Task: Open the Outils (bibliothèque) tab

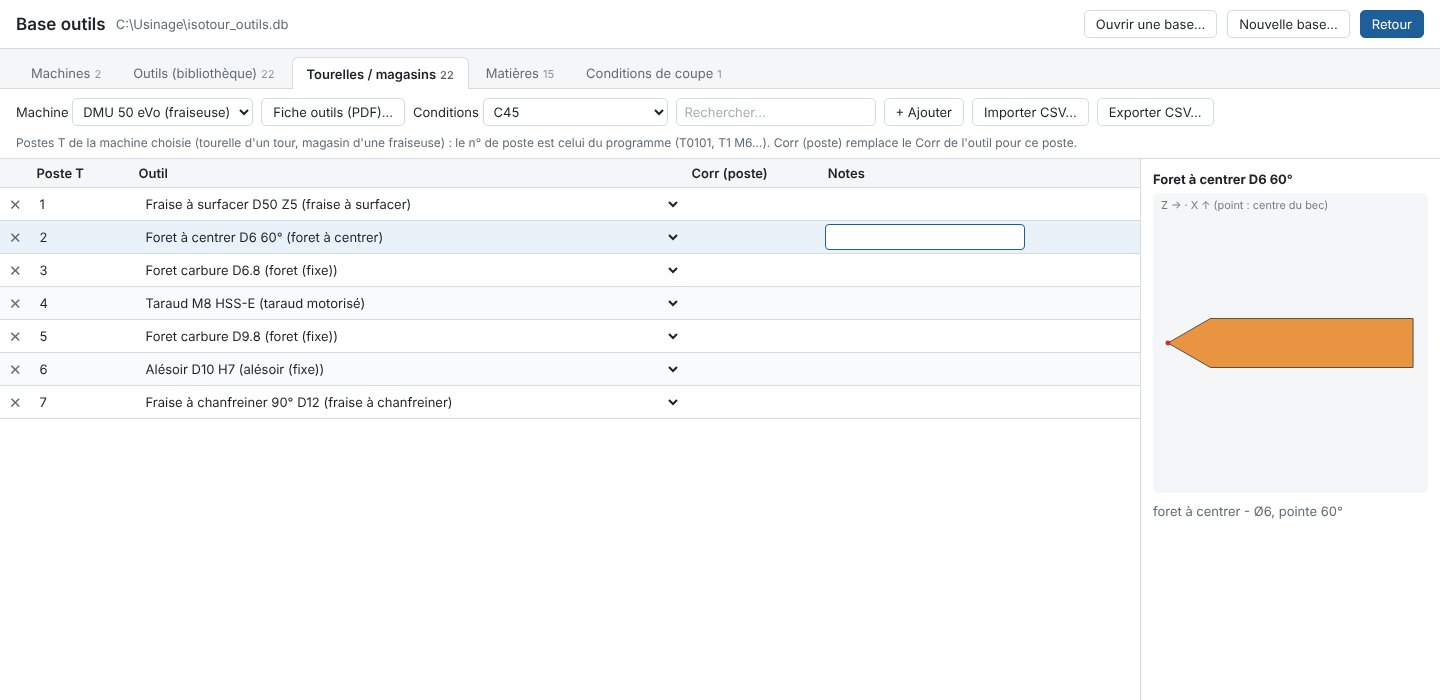Action: 204,73
